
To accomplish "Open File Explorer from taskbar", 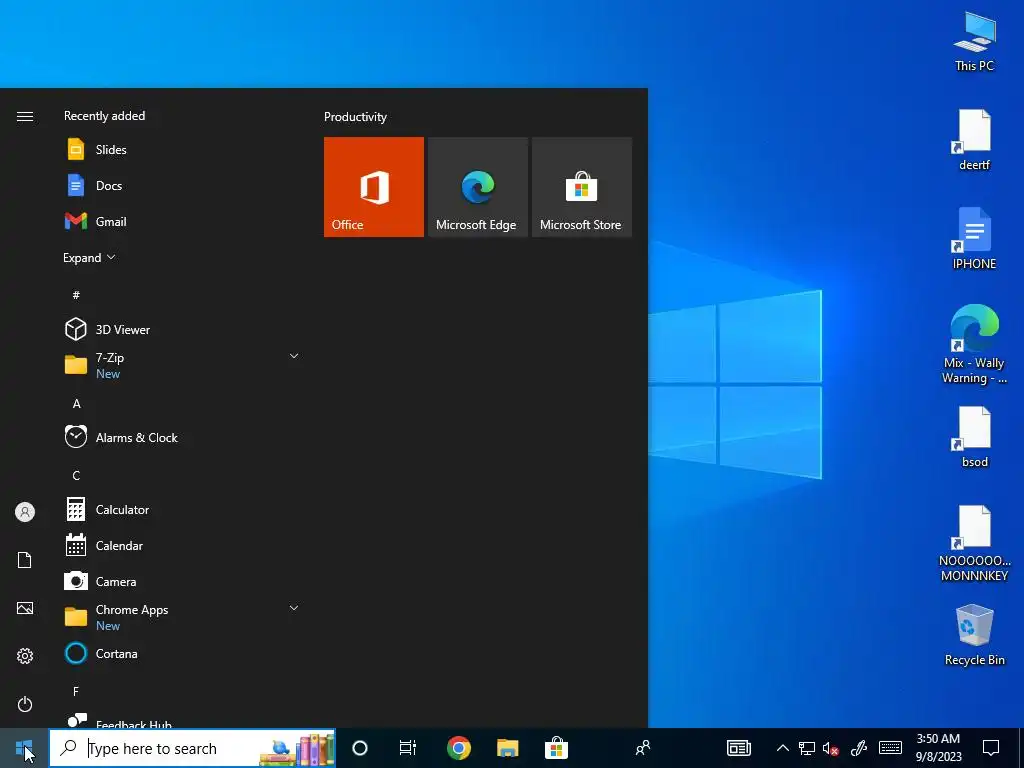I will click(x=507, y=748).
